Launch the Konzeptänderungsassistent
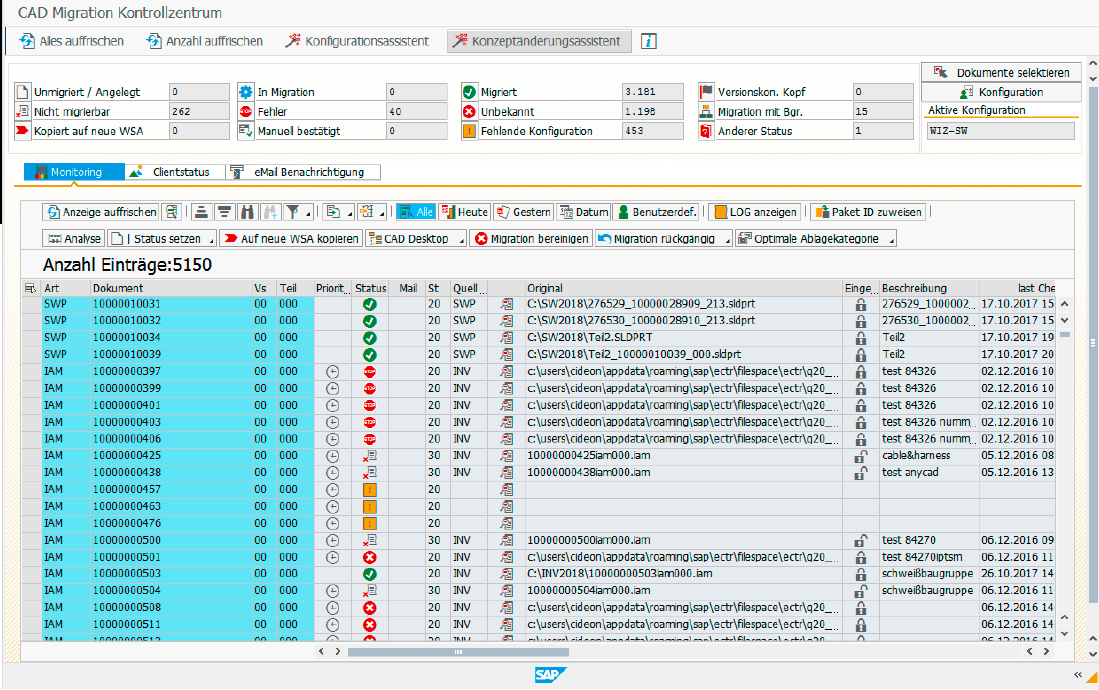1099x690 pixels. pos(539,41)
